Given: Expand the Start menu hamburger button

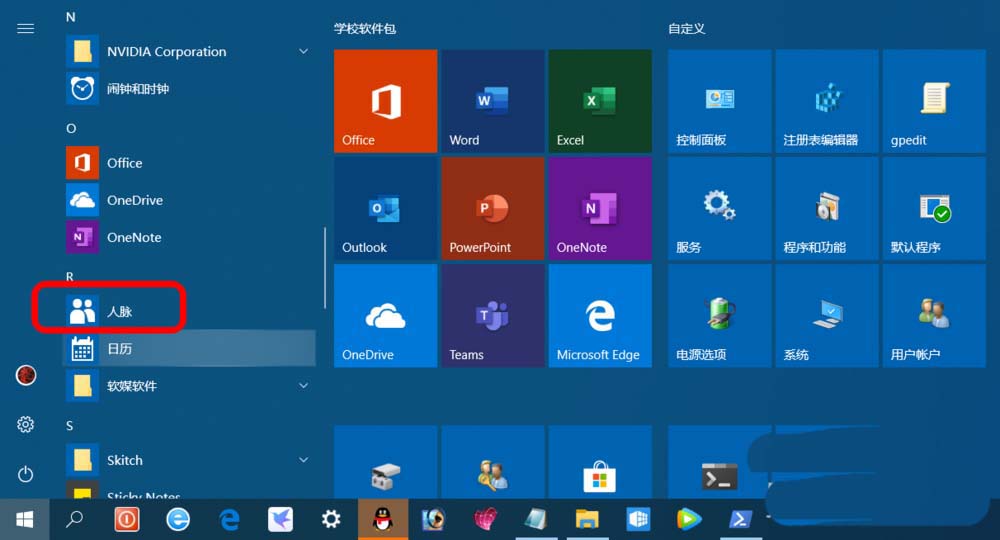Looking at the screenshot, I should click(x=26, y=29).
